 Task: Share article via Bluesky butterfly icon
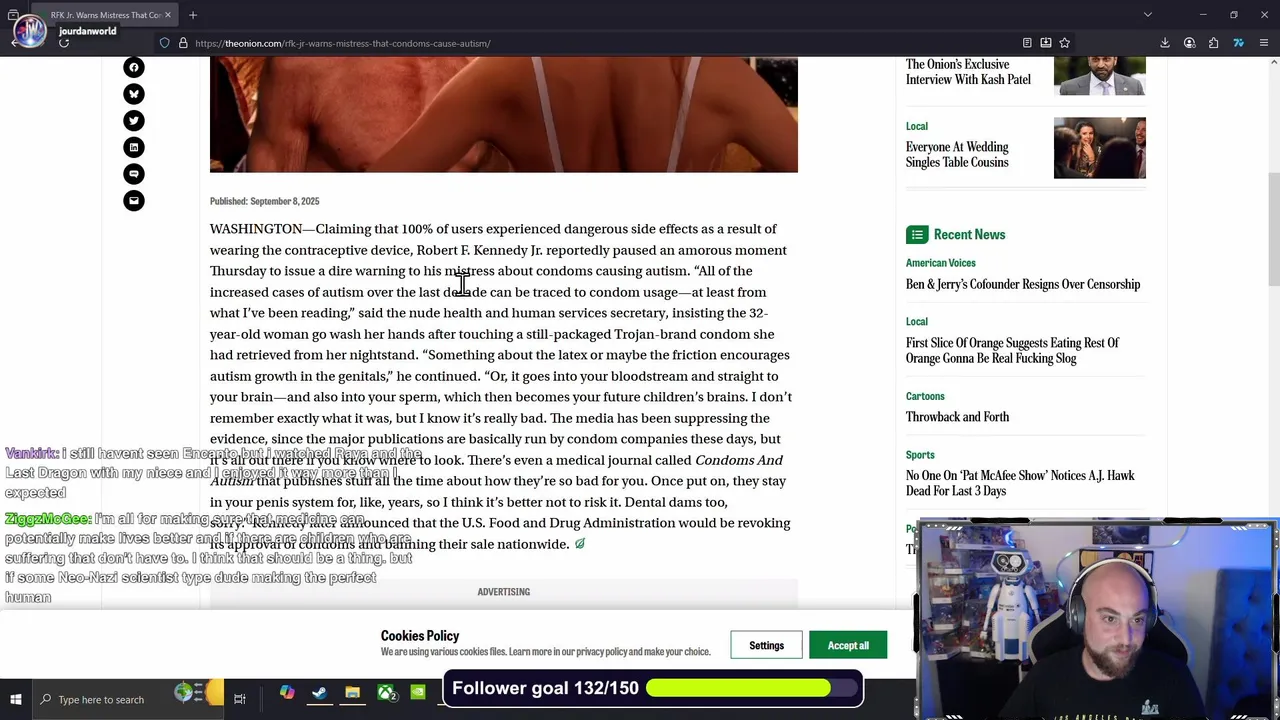coord(133,94)
